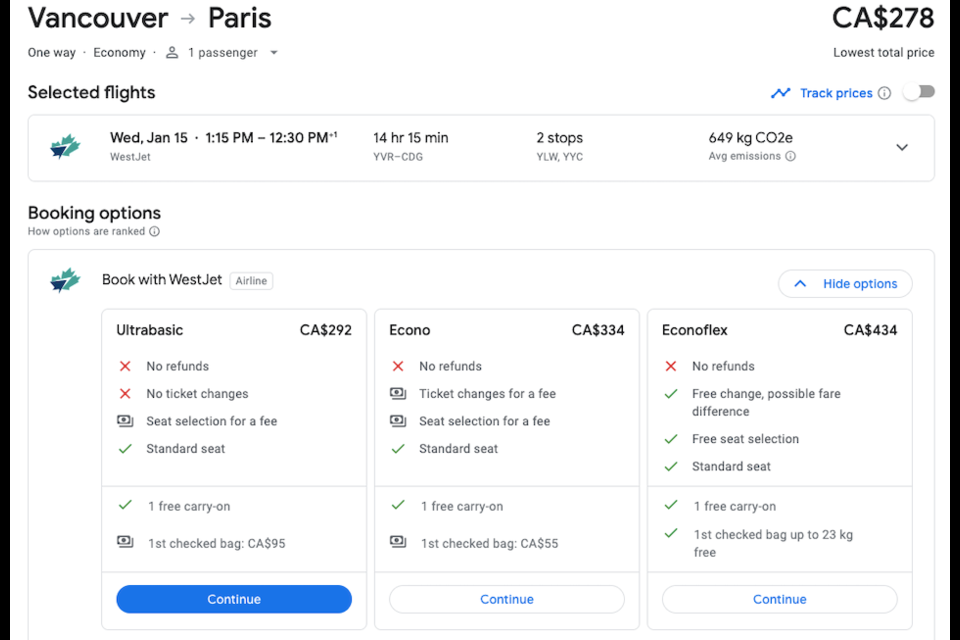Click the Vancouver to Paris heading
This screenshot has width=960, height=640.
[x=149, y=18]
